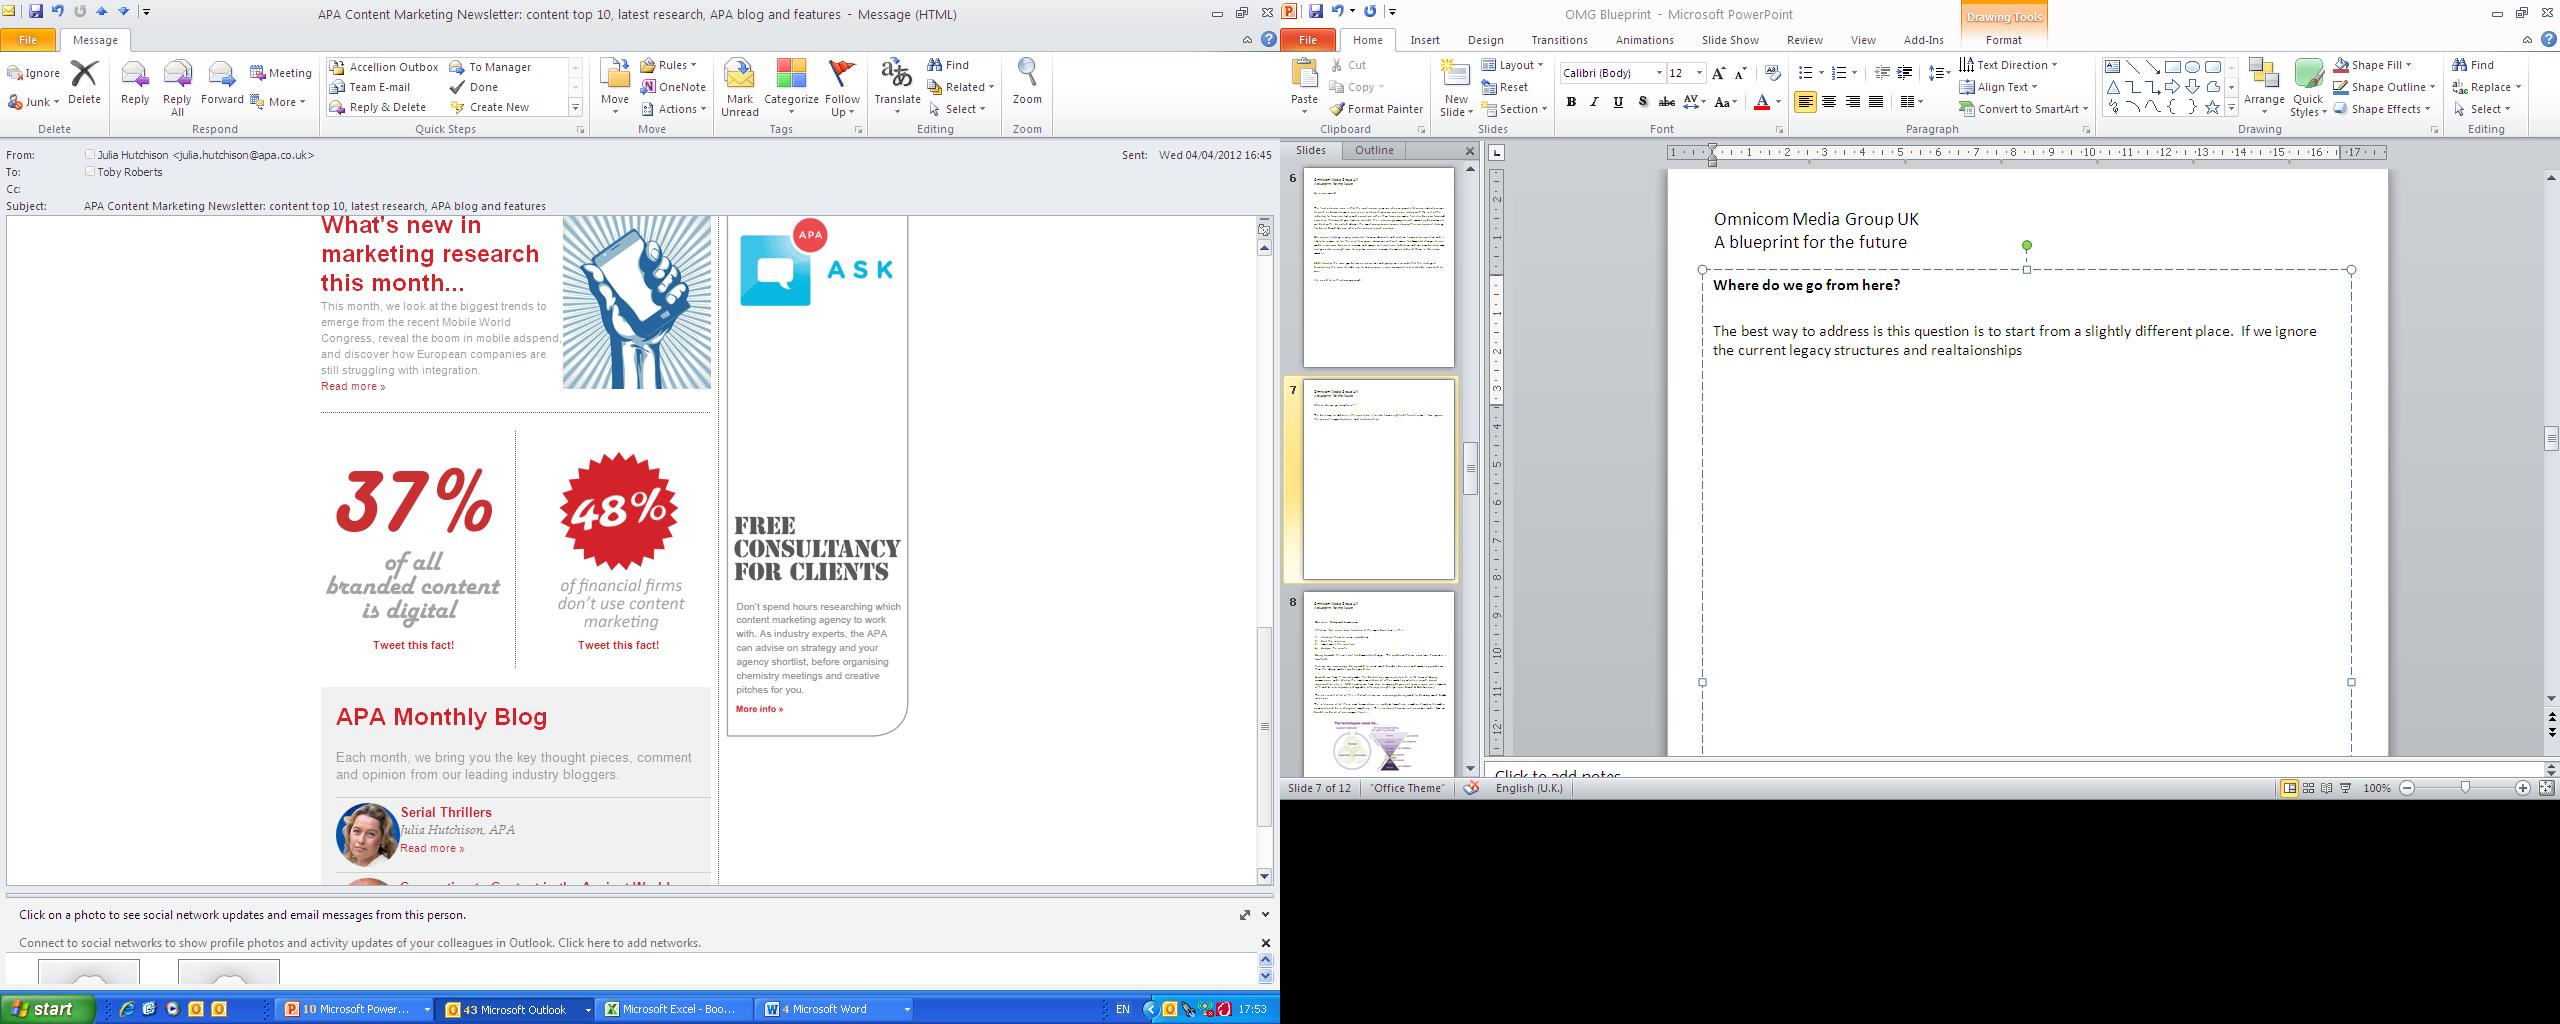This screenshot has width=2560, height=1024.
Task: Open the Slide Show tab
Action: 1730,40
